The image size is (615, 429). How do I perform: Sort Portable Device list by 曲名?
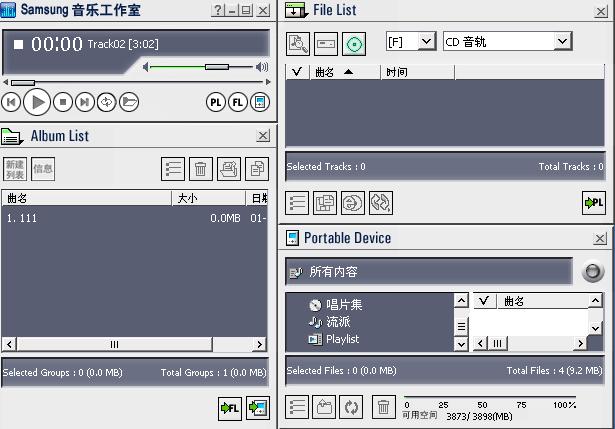[x=543, y=301]
